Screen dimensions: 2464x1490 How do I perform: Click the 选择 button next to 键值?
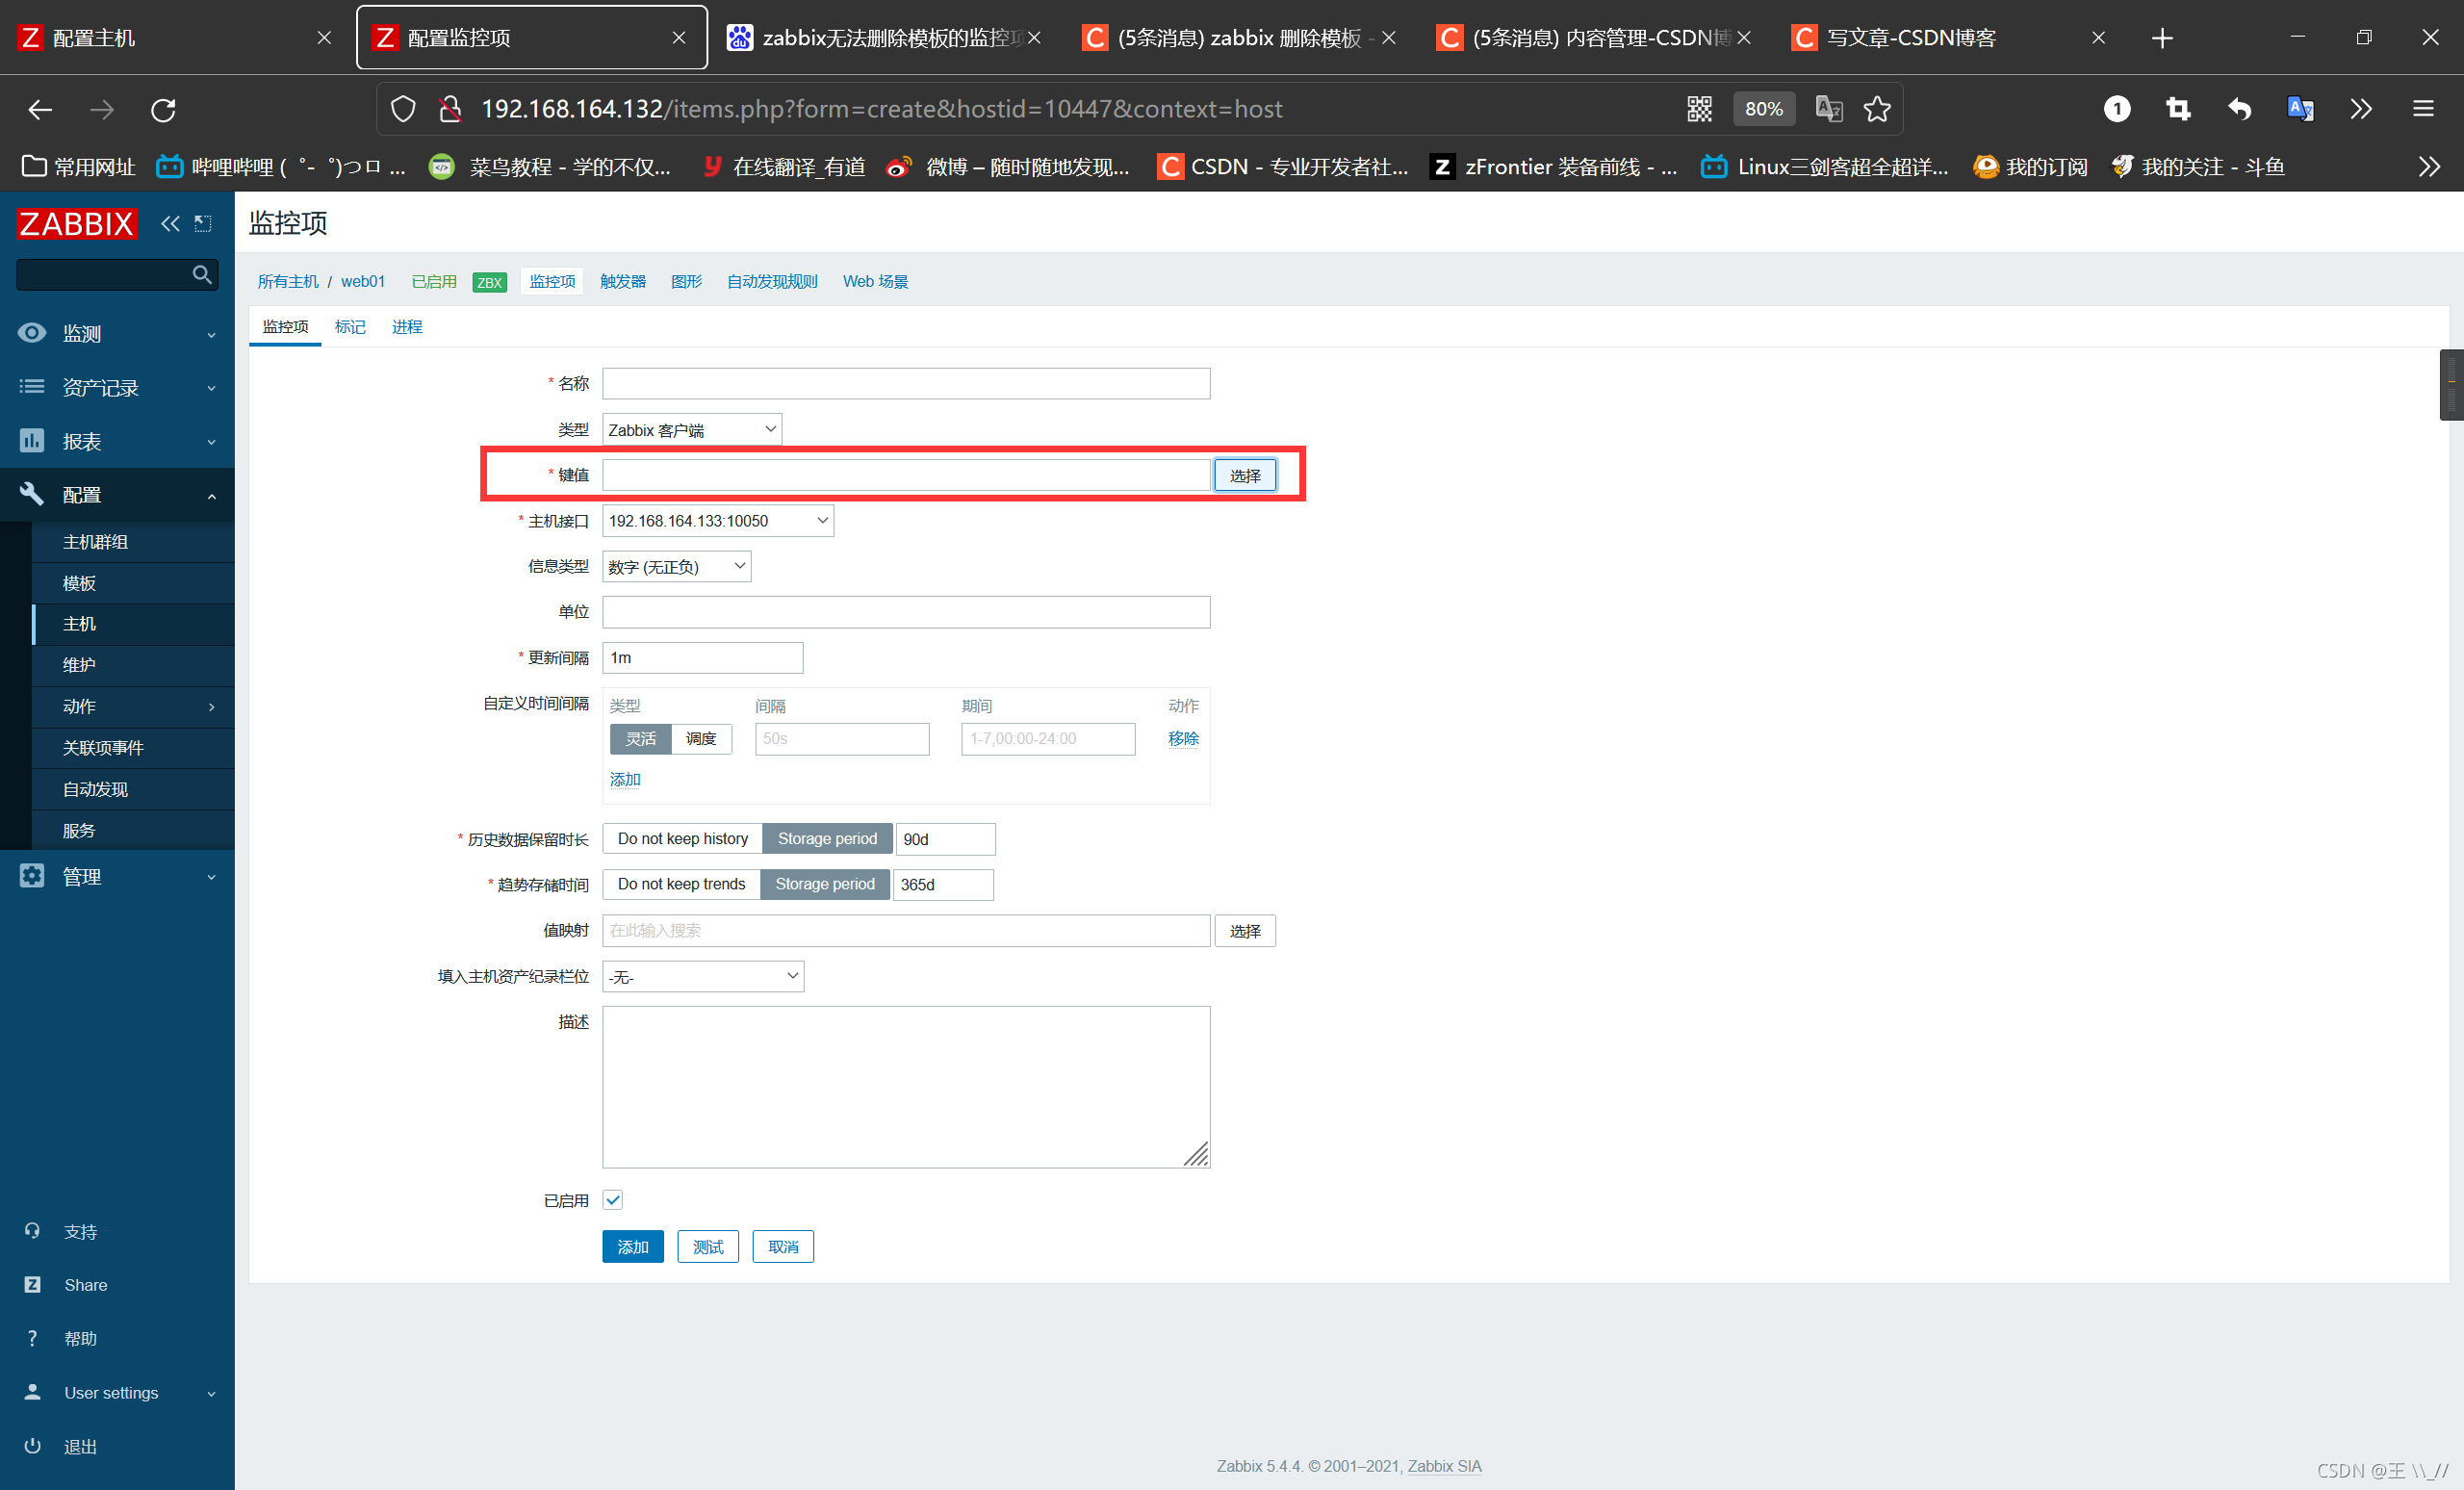point(1244,476)
